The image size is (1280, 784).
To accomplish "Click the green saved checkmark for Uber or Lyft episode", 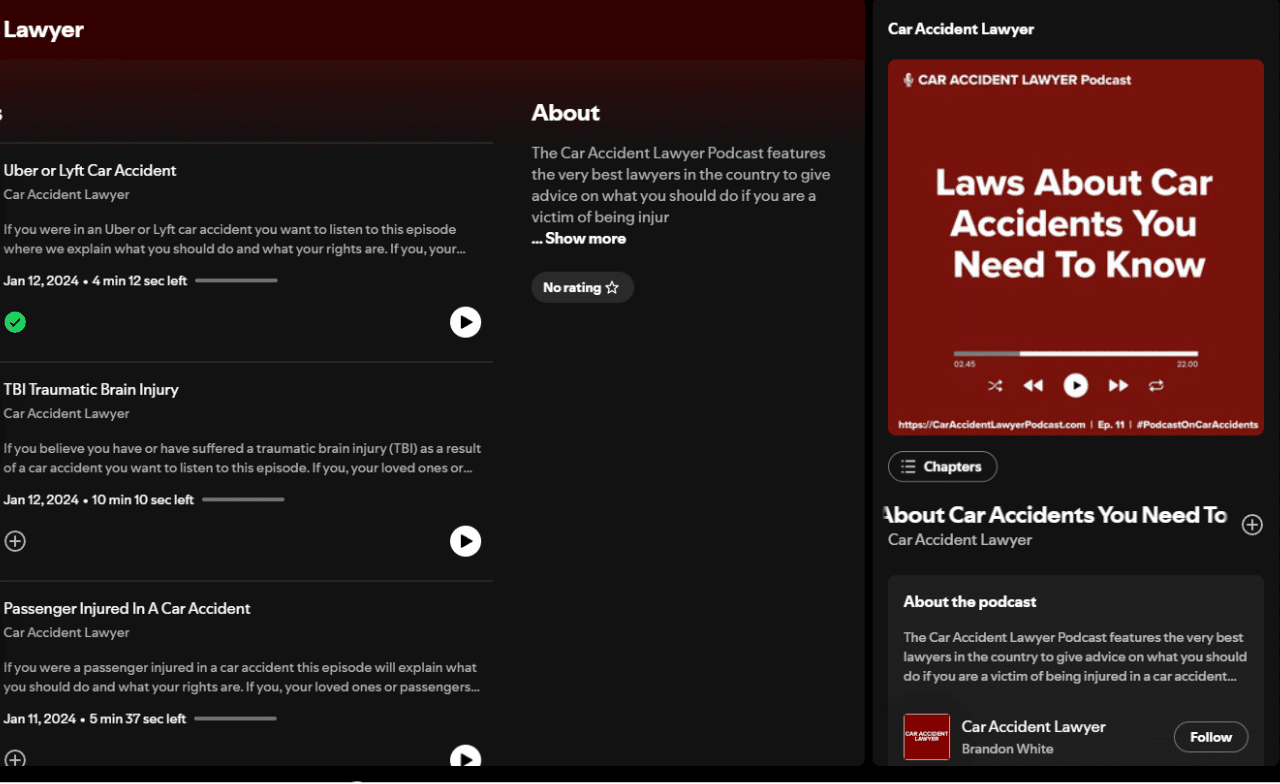I will point(15,322).
